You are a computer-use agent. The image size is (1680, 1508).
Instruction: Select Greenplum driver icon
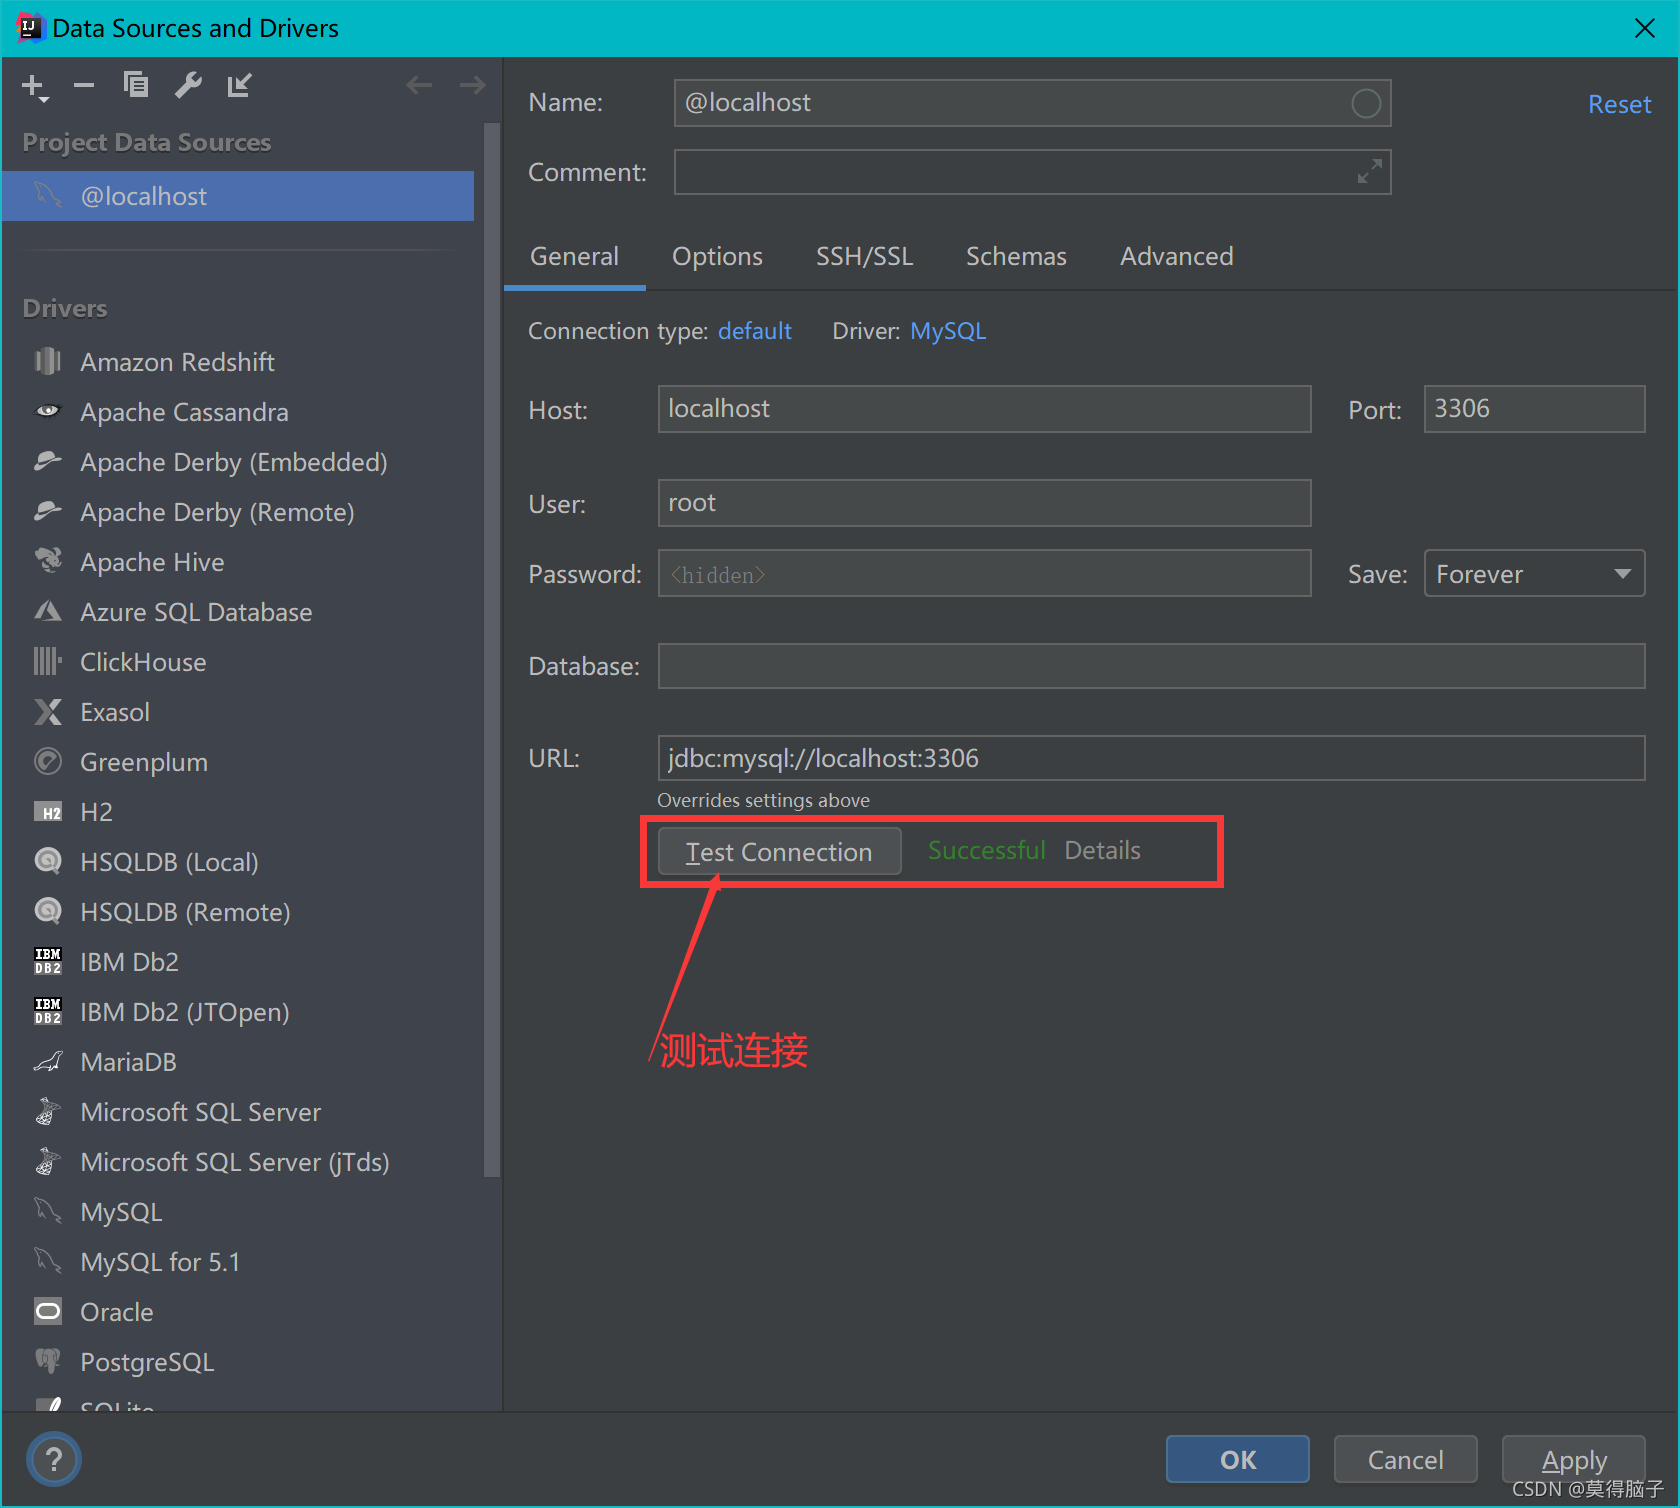point(48,761)
